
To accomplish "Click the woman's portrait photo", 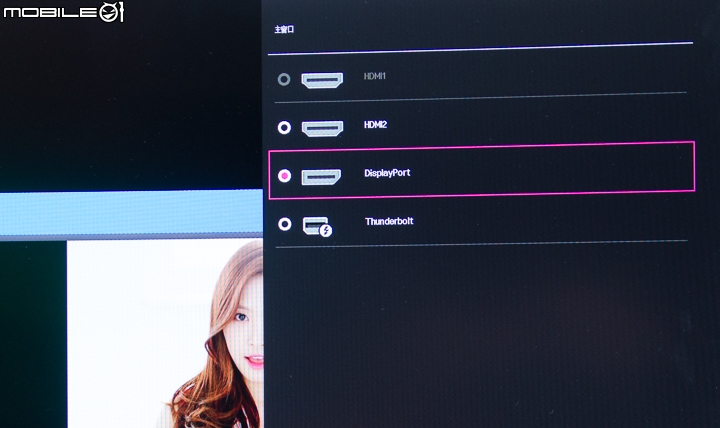I will [x=165, y=334].
